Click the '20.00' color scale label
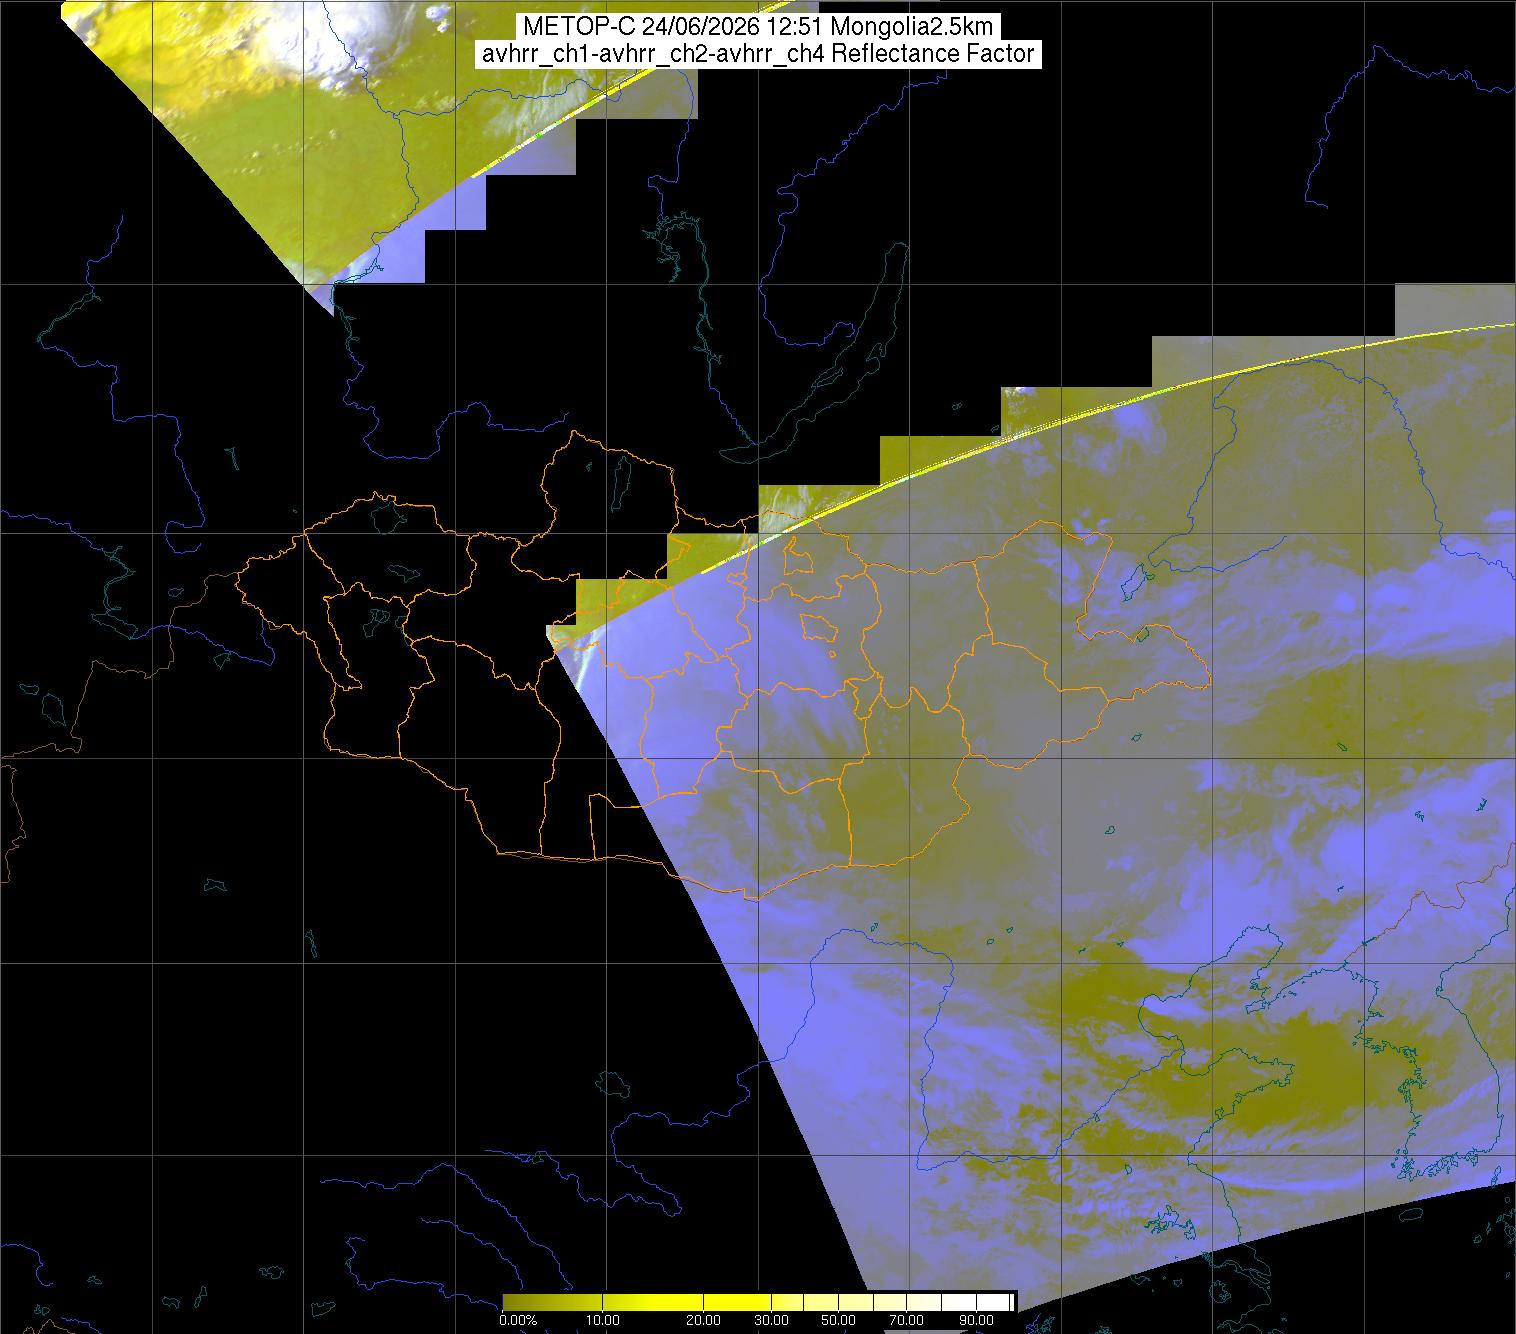This screenshot has width=1516, height=1334. tap(703, 1320)
